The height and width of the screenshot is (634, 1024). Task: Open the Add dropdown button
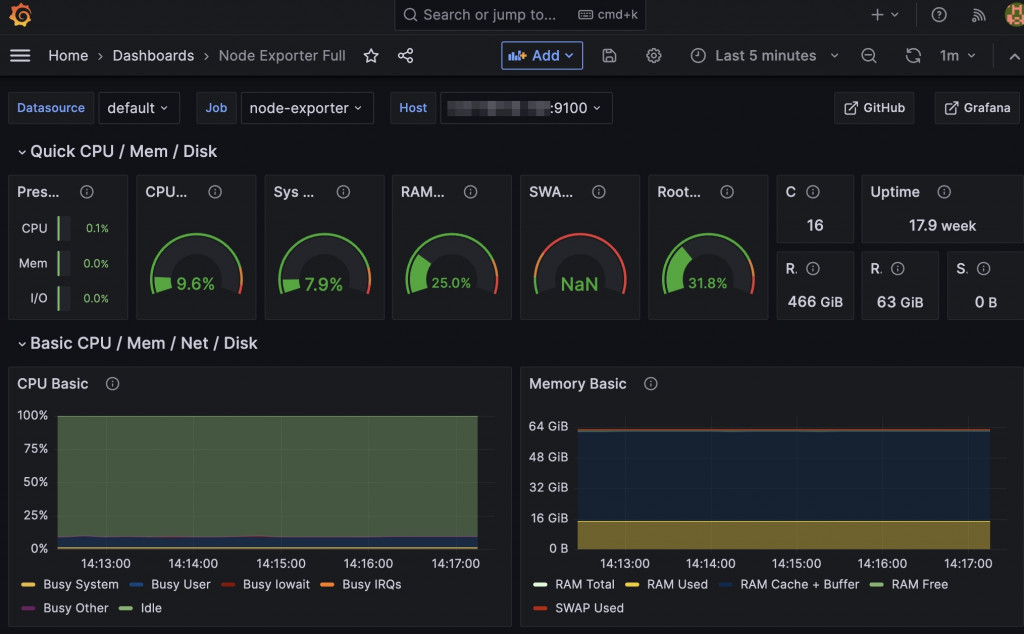click(542, 55)
